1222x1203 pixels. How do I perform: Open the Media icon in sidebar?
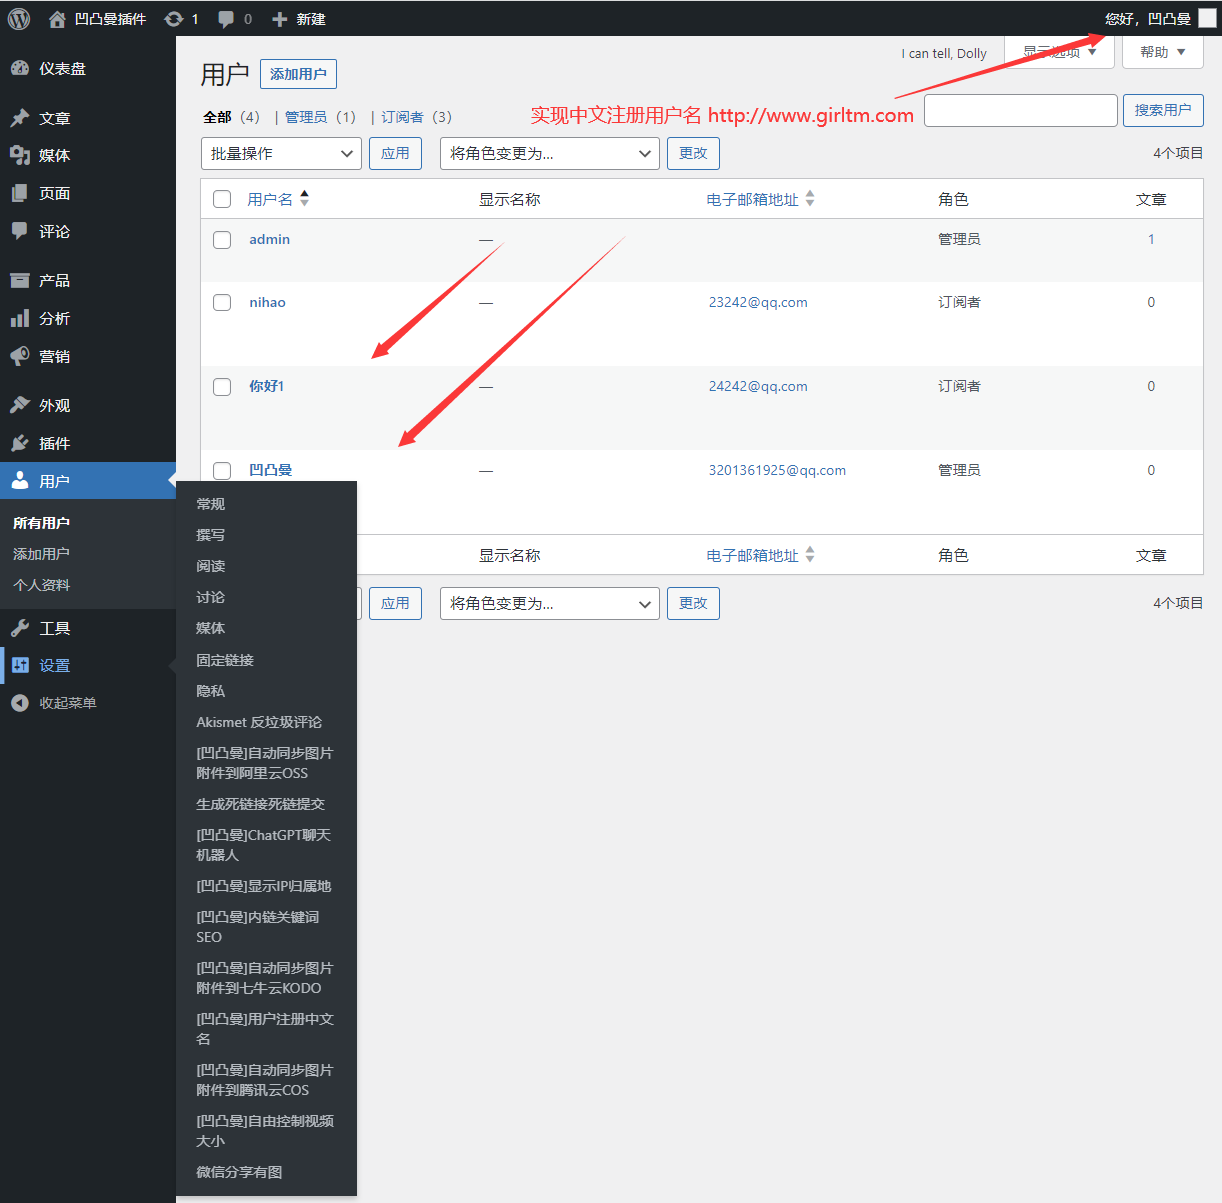pyautogui.click(x=20, y=155)
